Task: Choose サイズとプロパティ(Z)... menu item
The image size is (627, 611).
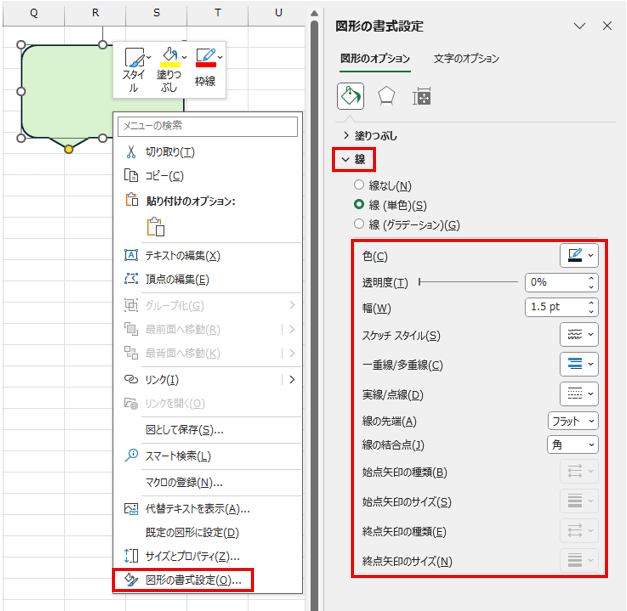Action: point(208,556)
